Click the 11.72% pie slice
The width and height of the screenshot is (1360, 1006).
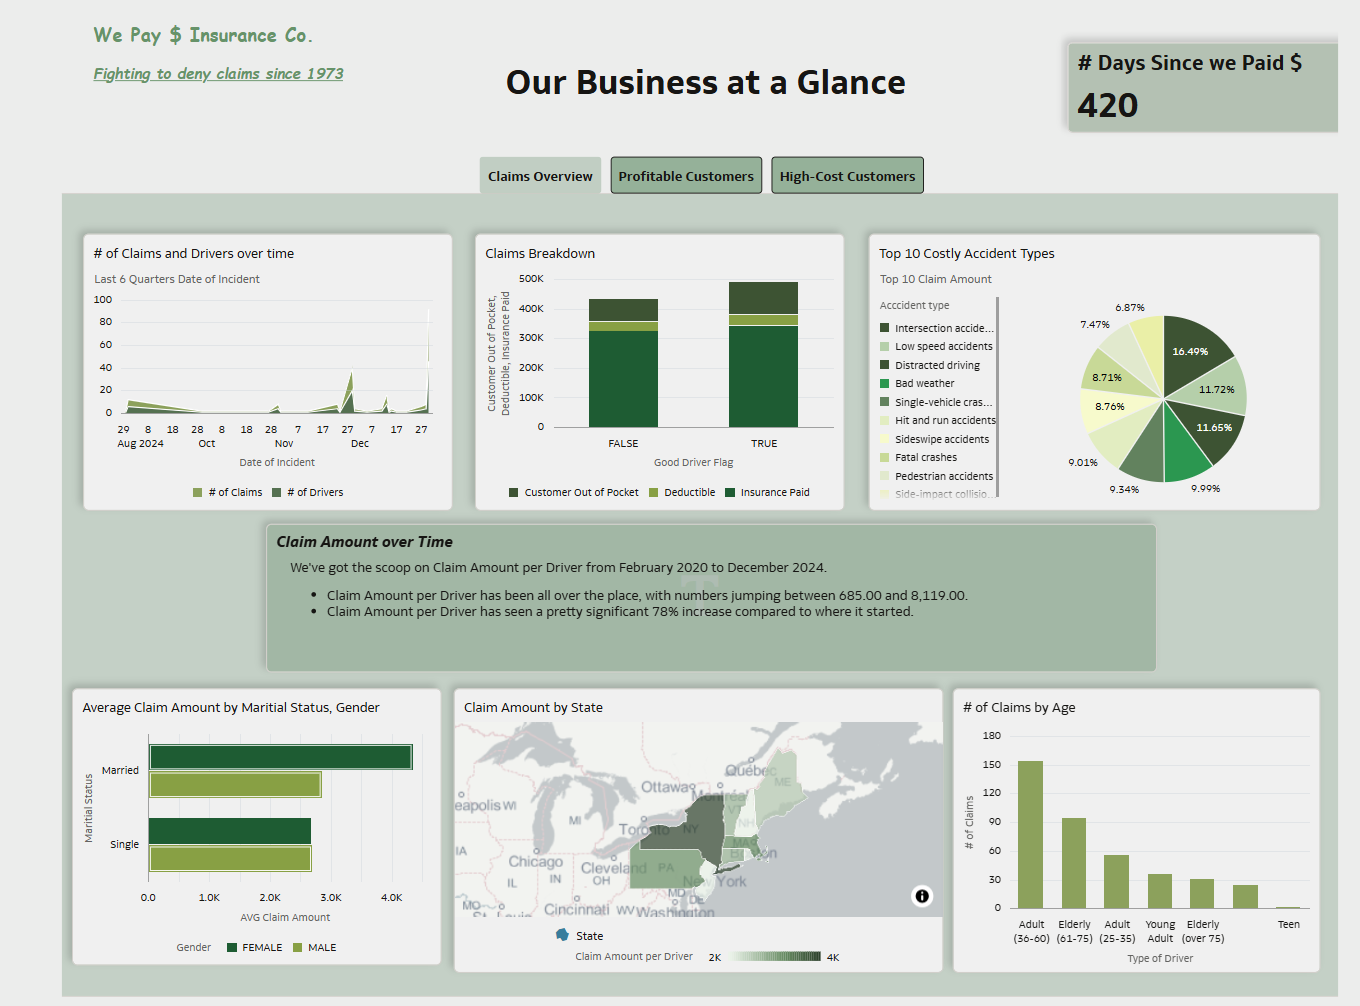(1215, 389)
